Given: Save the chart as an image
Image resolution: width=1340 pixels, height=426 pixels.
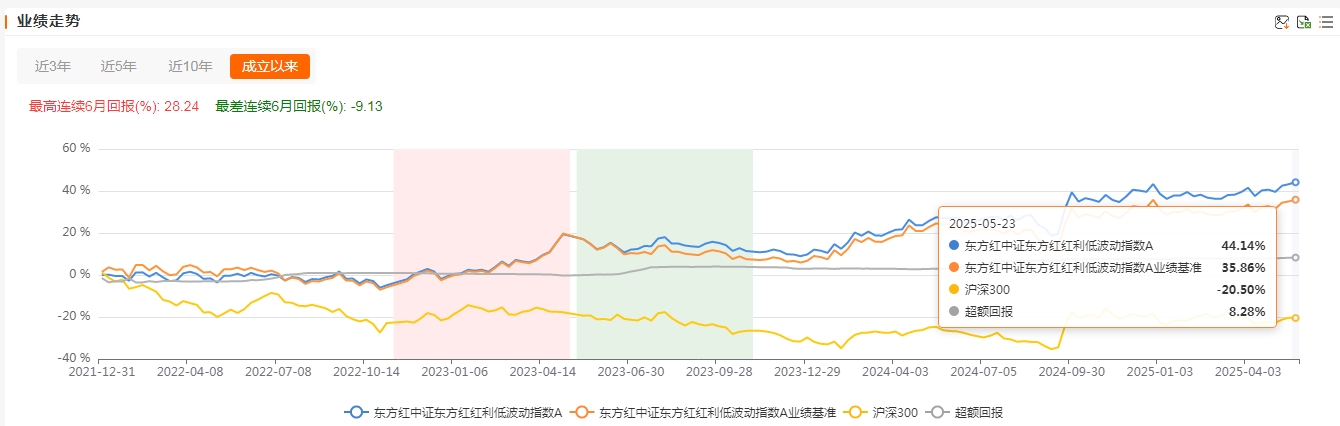Looking at the screenshot, I should tap(1282, 23).
